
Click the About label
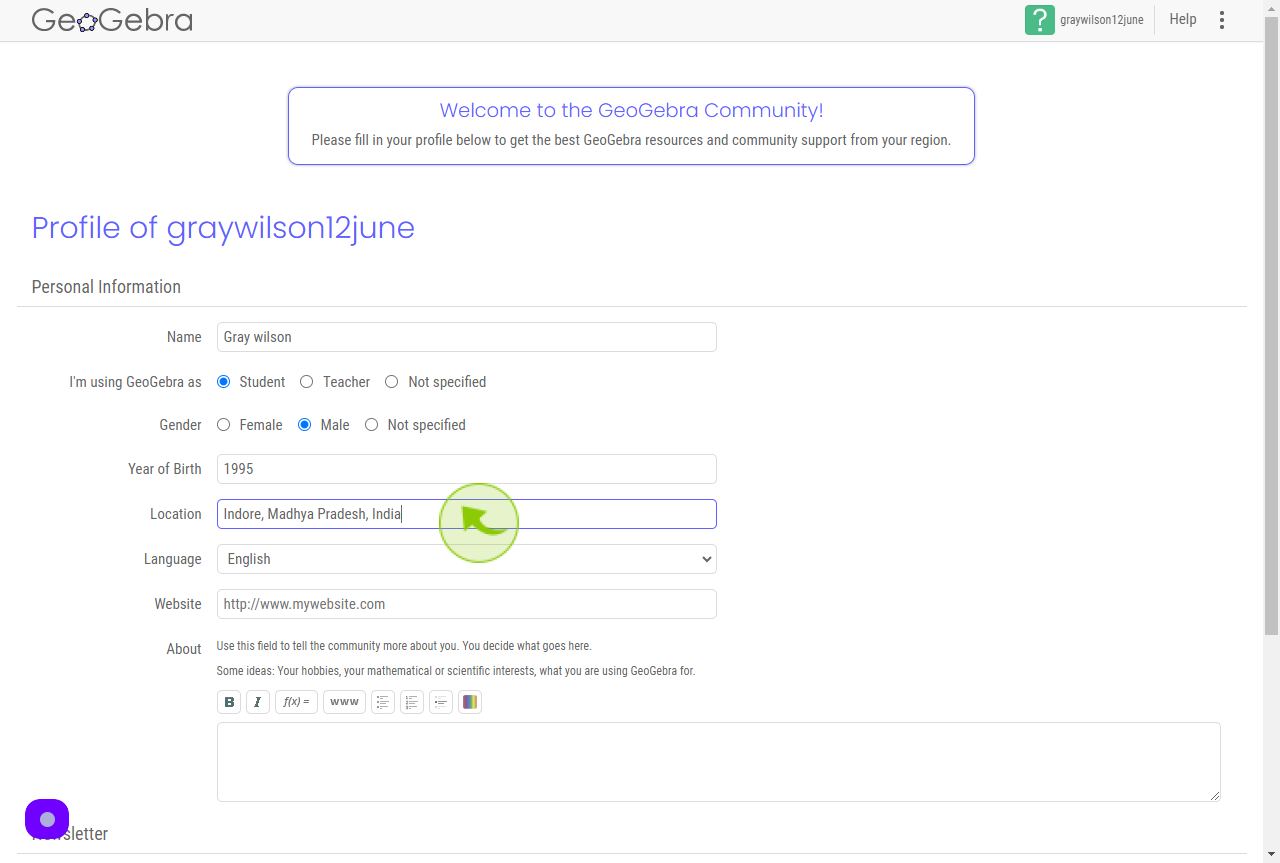[x=184, y=649]
